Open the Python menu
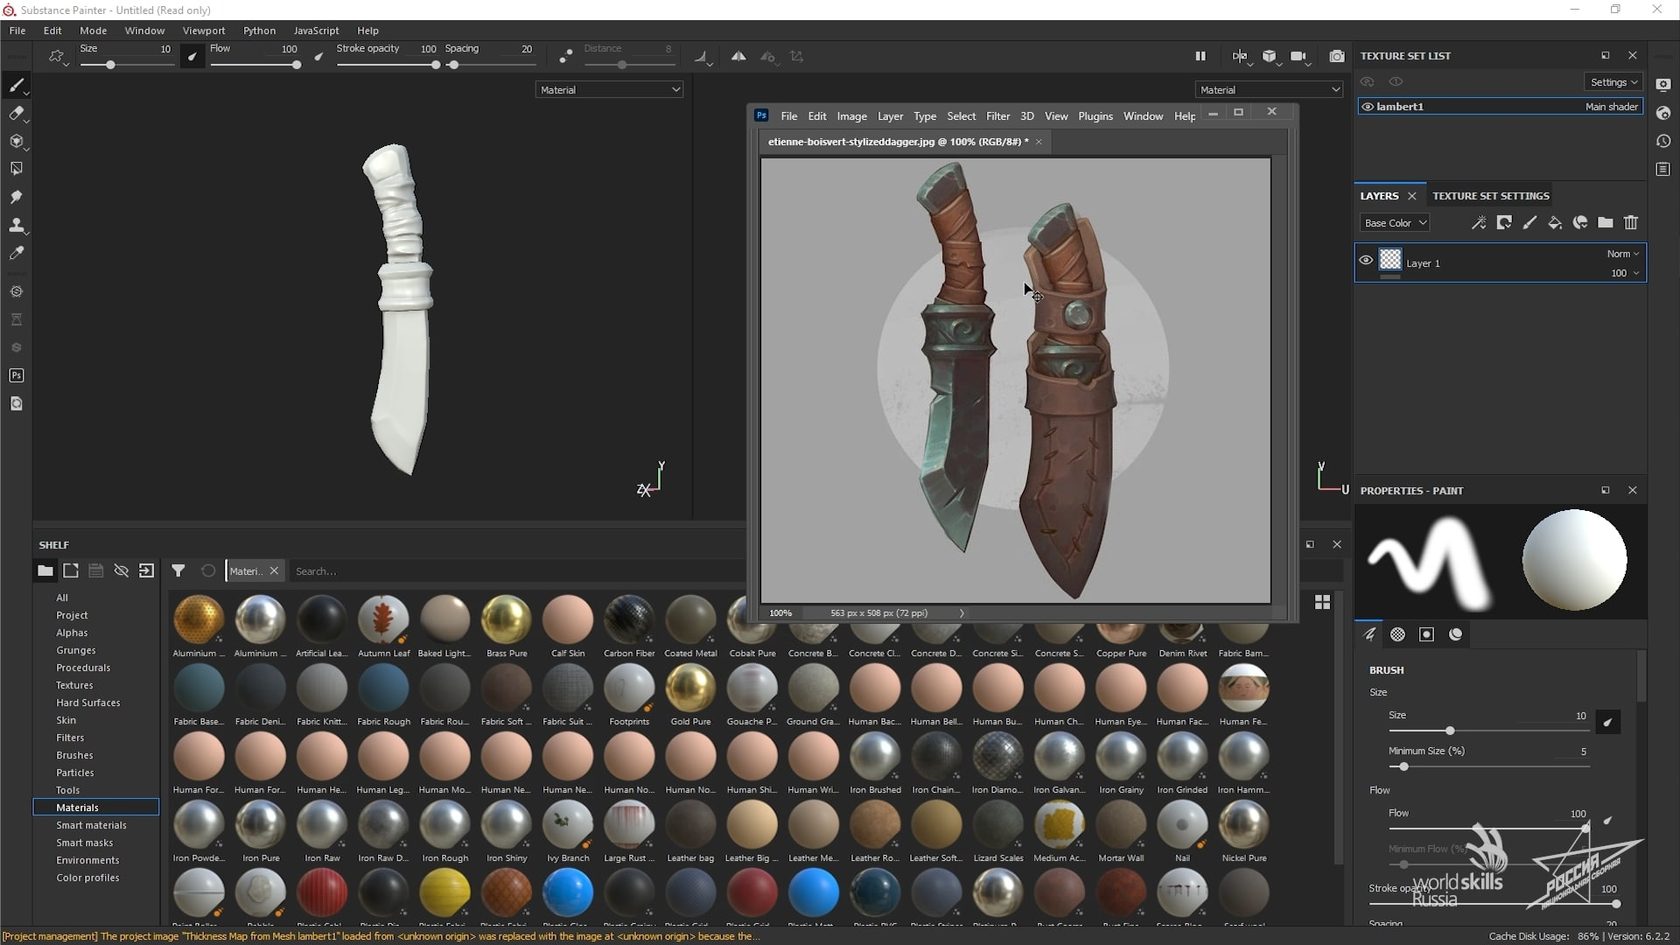Screen dimensions: 1680x945 coord(259,31)
